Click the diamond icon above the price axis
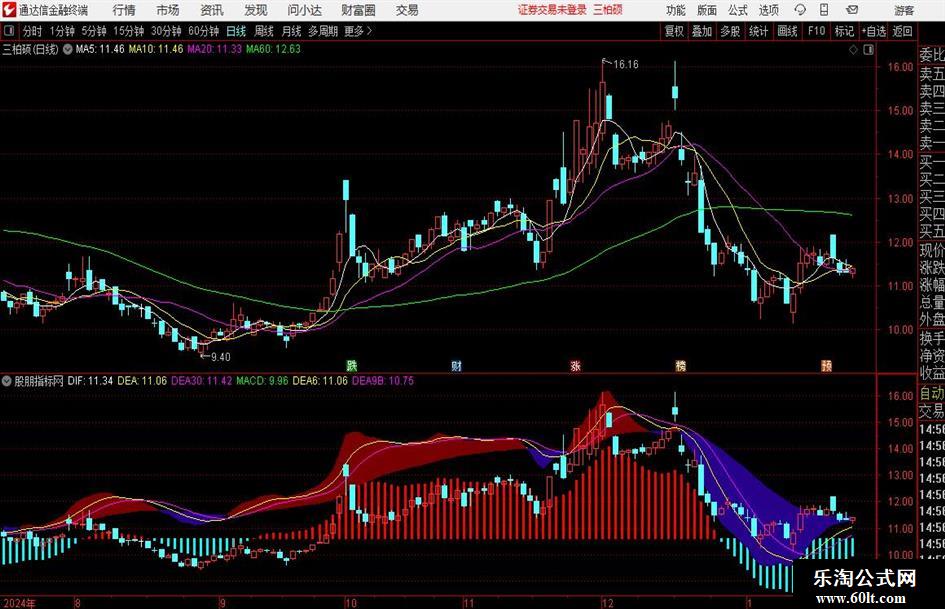The image size is (945, 609). (853, 50)
